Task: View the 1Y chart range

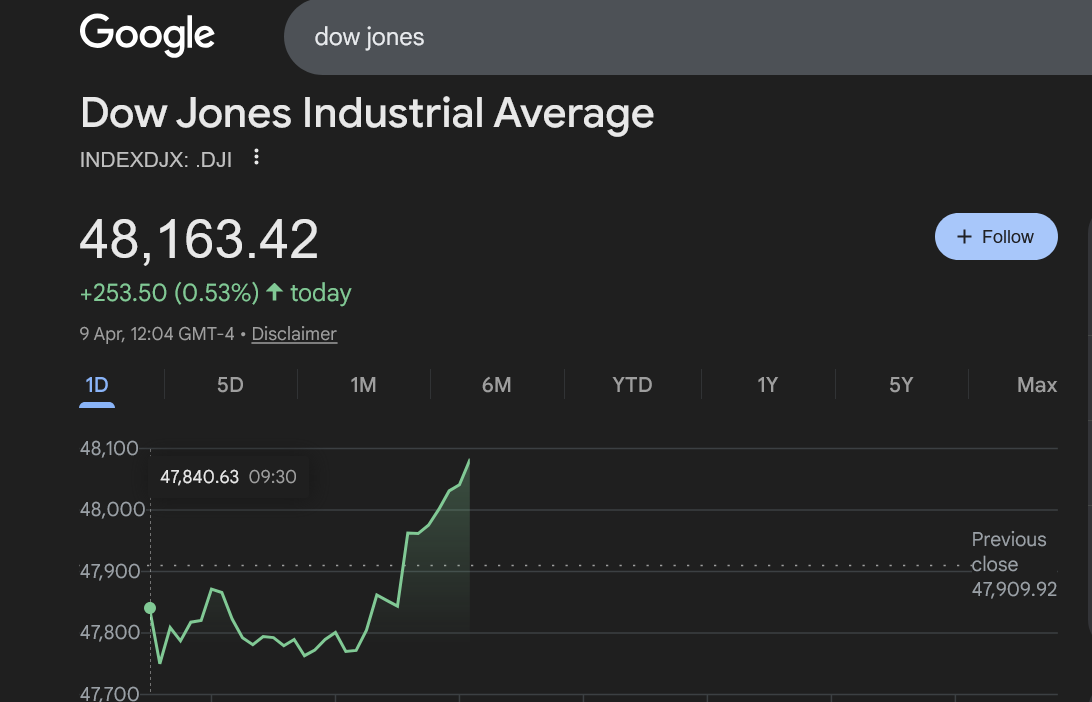Action: [x=767, y=385]
